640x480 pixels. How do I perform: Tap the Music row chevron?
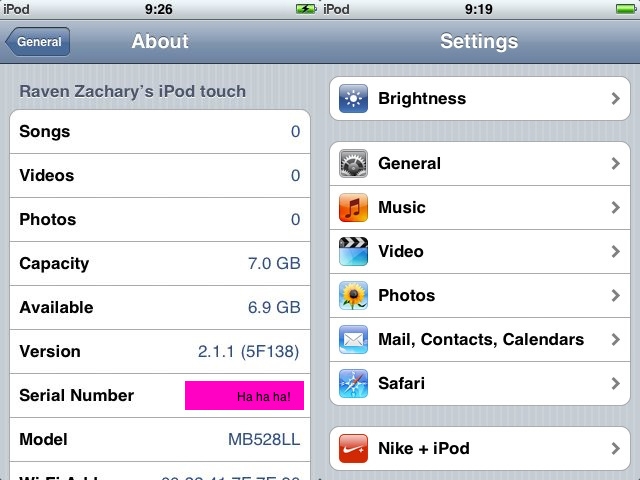coord(616,207)
